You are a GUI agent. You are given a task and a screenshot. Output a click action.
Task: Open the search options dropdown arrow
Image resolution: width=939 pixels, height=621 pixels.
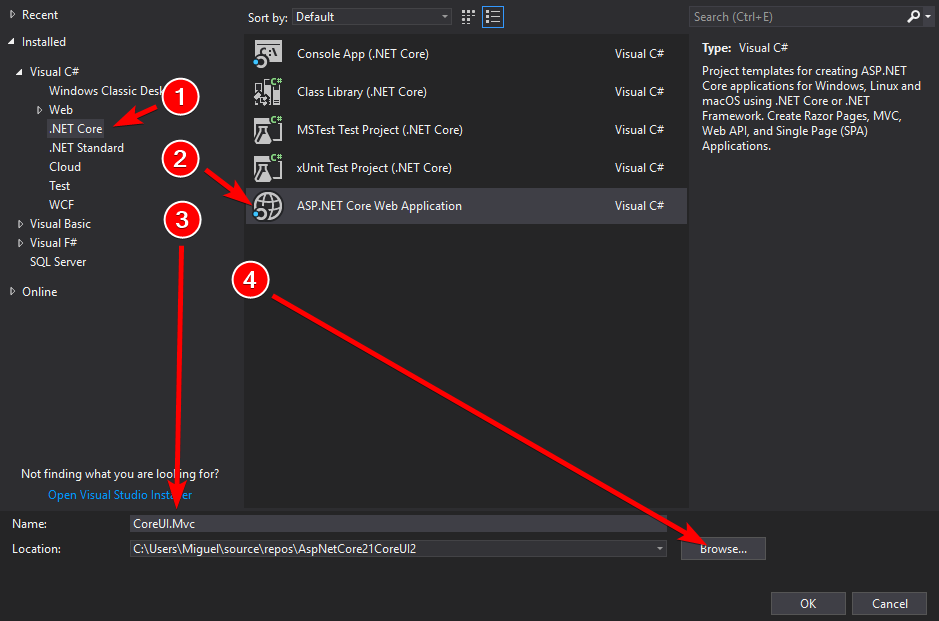pyautogui.click(x=928, y=17)
